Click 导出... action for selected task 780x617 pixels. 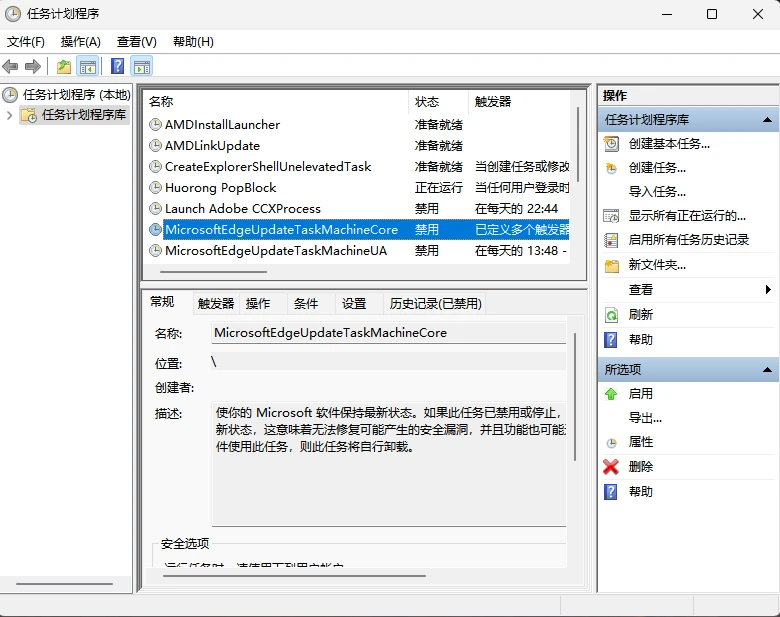(x=645, y=417)
